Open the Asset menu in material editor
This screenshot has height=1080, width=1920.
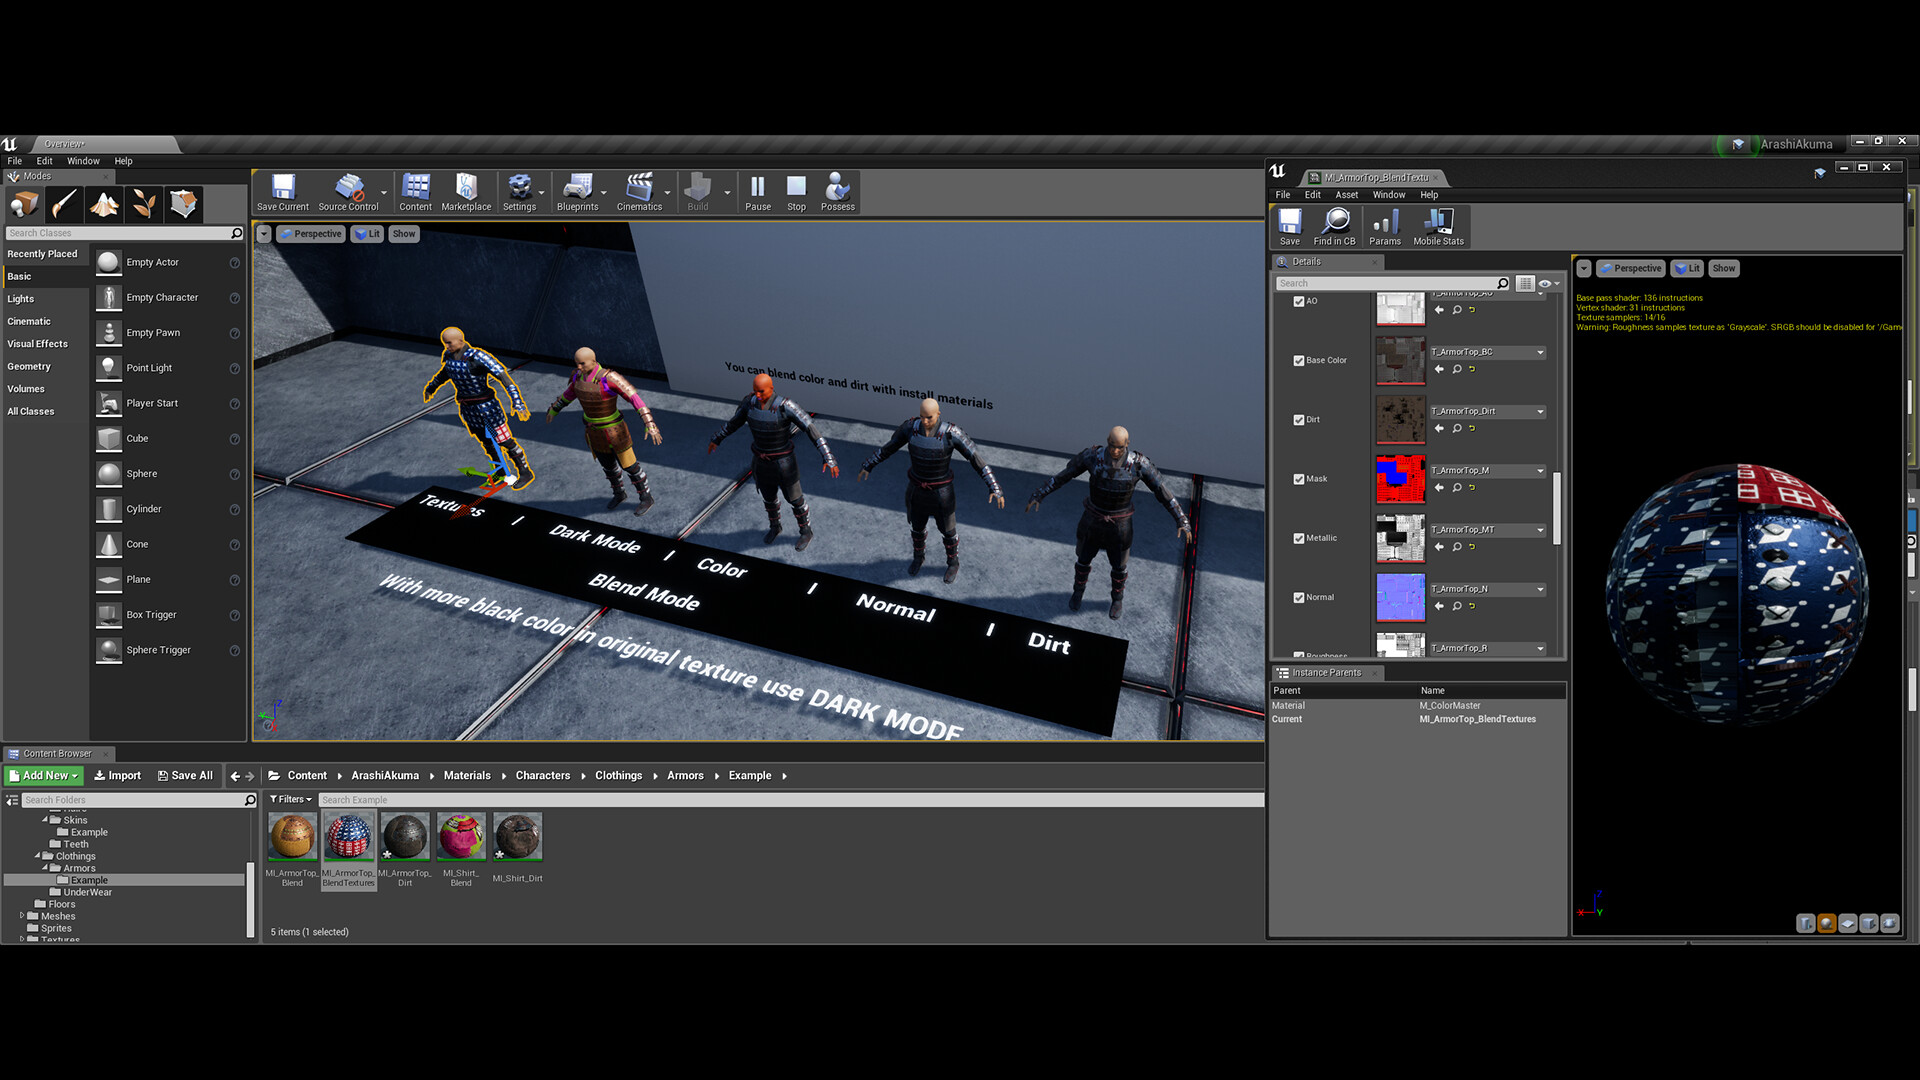(x=1347, y=195)
